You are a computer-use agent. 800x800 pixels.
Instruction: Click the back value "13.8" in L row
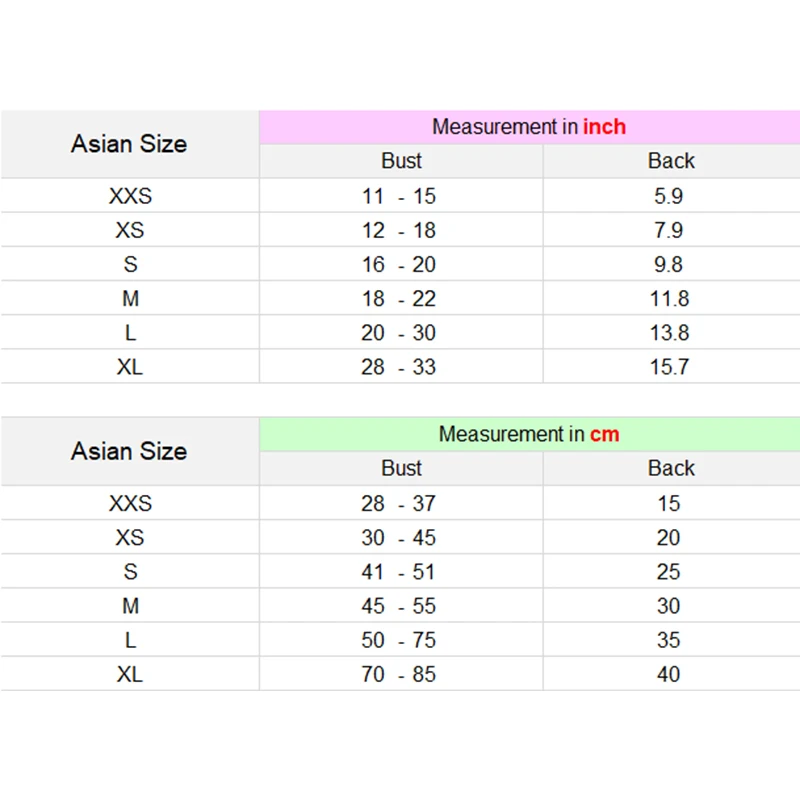669,332
